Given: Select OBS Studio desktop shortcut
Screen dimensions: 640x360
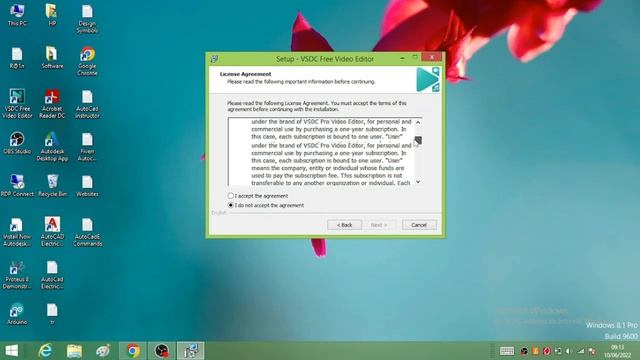Looking at the screenshot, I should [17, 143].
